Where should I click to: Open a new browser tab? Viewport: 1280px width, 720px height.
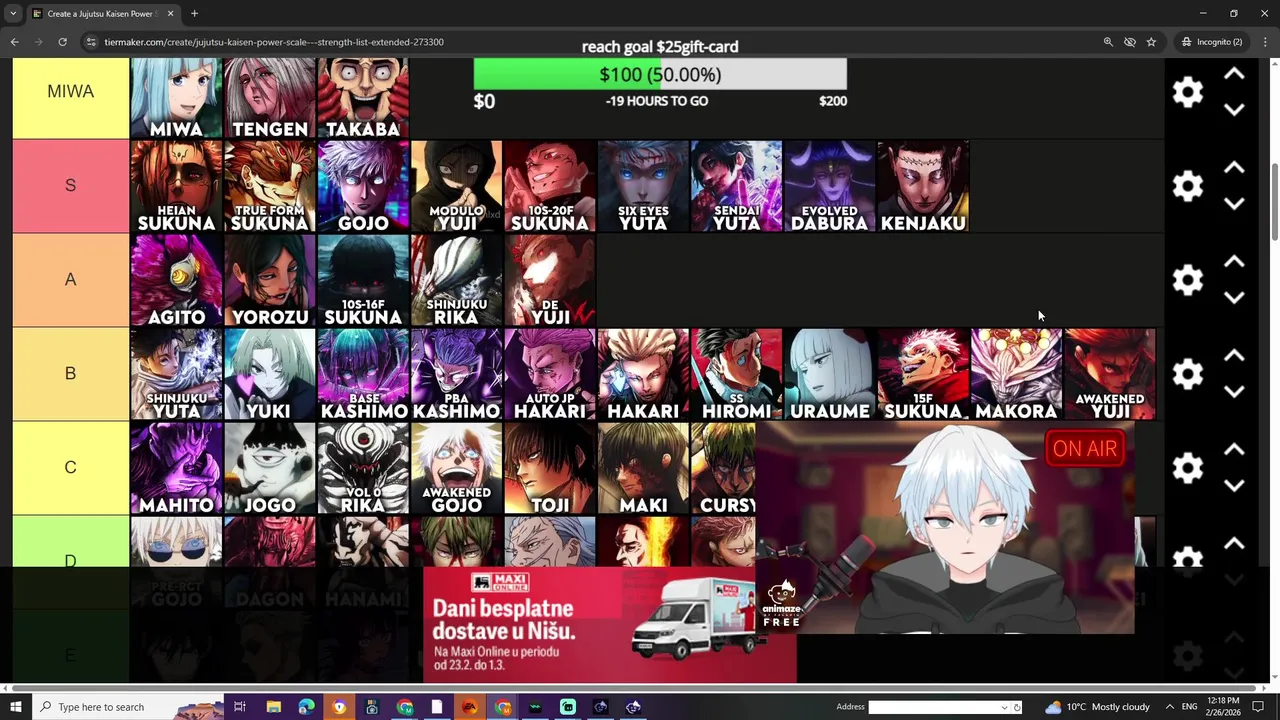click(194, 14)
